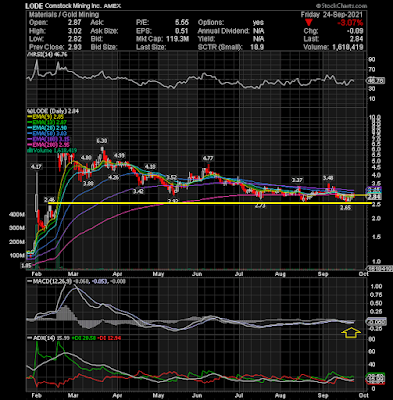393x400 pixels.
Task: Click the purple EMA(100) legend entry
Action: [x=47, y=139]
